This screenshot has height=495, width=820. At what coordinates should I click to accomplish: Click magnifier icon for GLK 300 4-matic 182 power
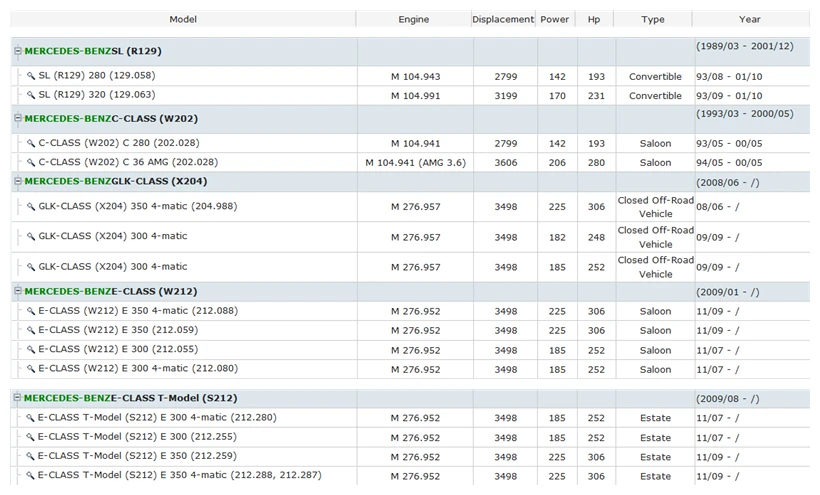(31, 236)
